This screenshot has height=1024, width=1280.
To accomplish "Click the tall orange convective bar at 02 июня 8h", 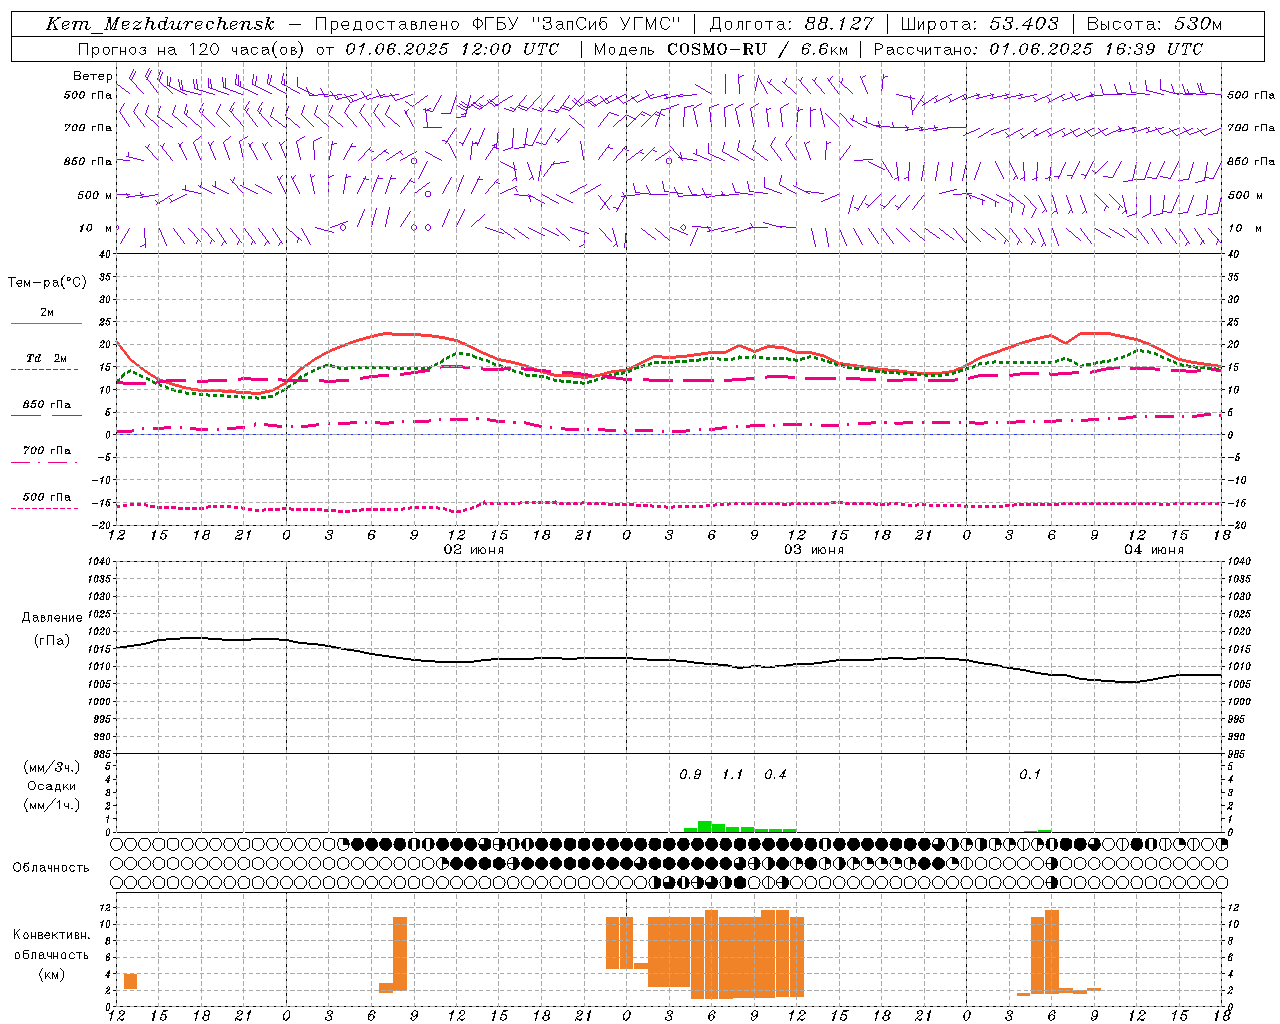I will [x=400, y=953].
